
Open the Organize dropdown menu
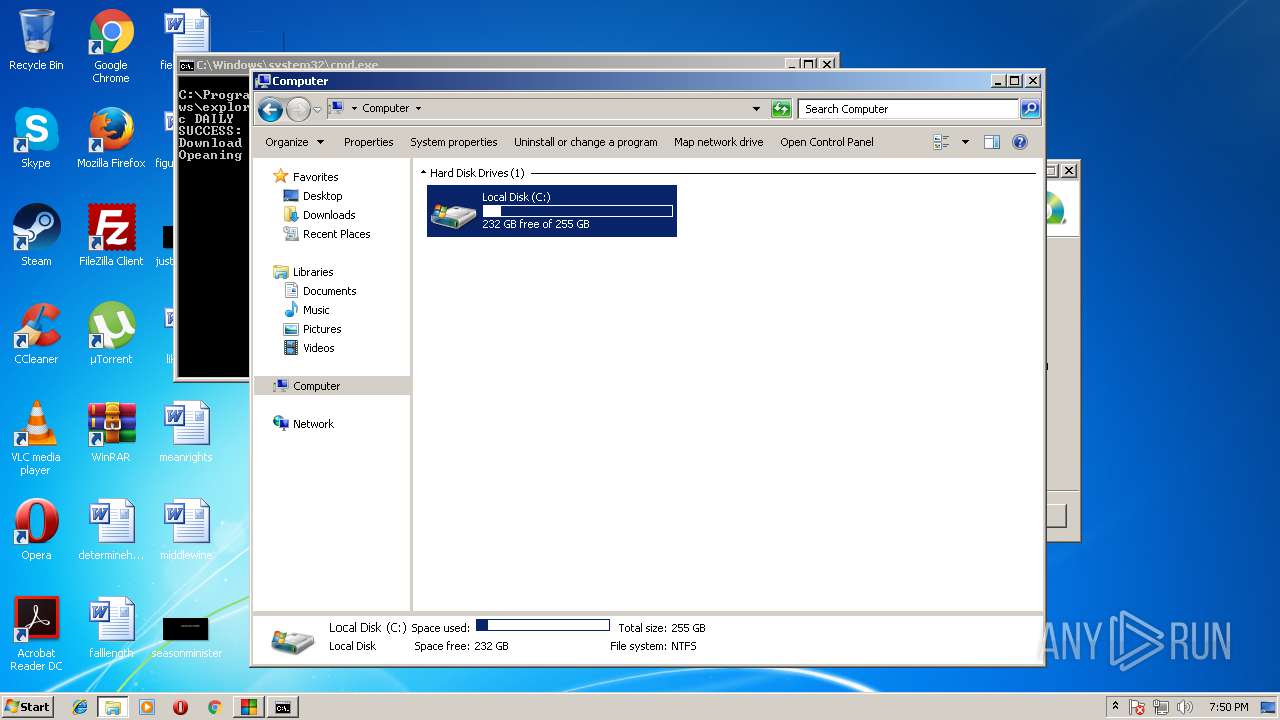(x=294, y=142)
